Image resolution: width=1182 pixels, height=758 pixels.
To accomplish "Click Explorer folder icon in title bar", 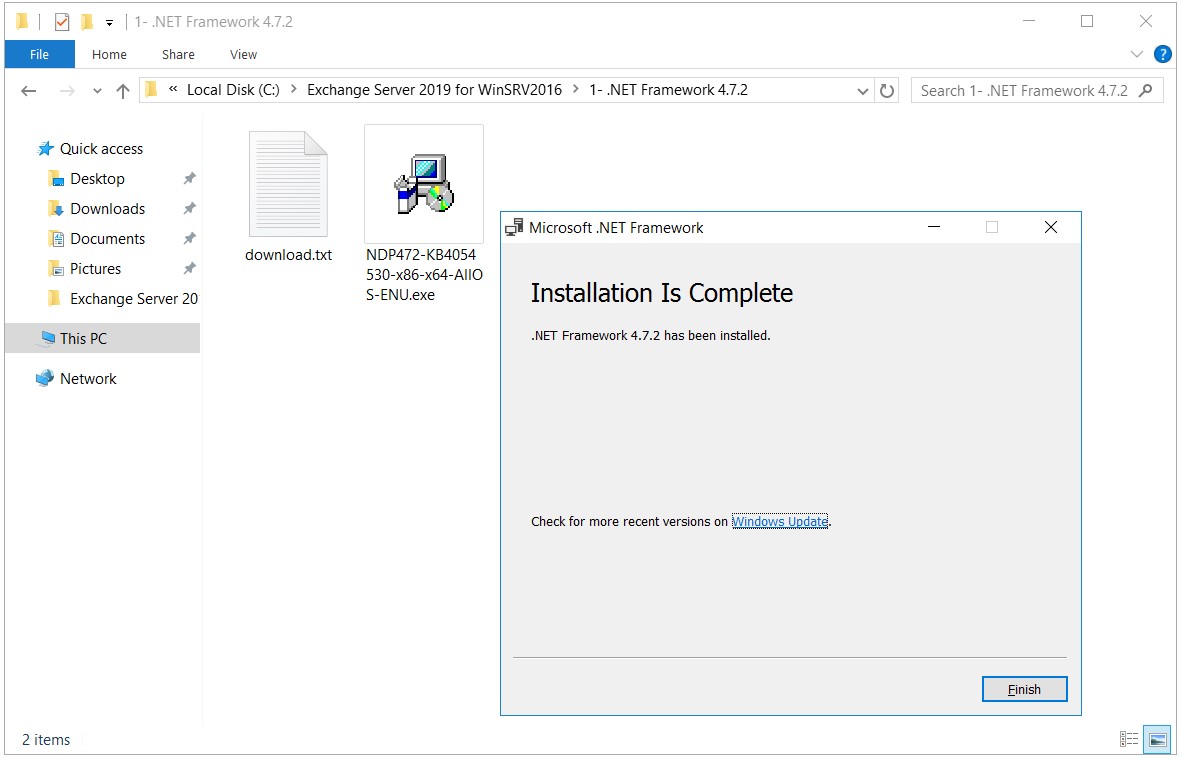I will (x=22, y=21).
